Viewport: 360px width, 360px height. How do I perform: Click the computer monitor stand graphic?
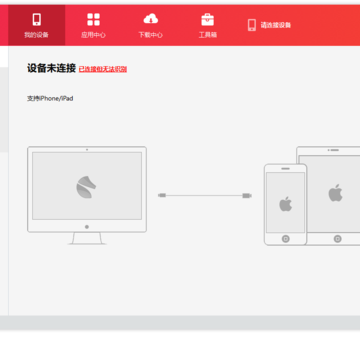point(87,238)
